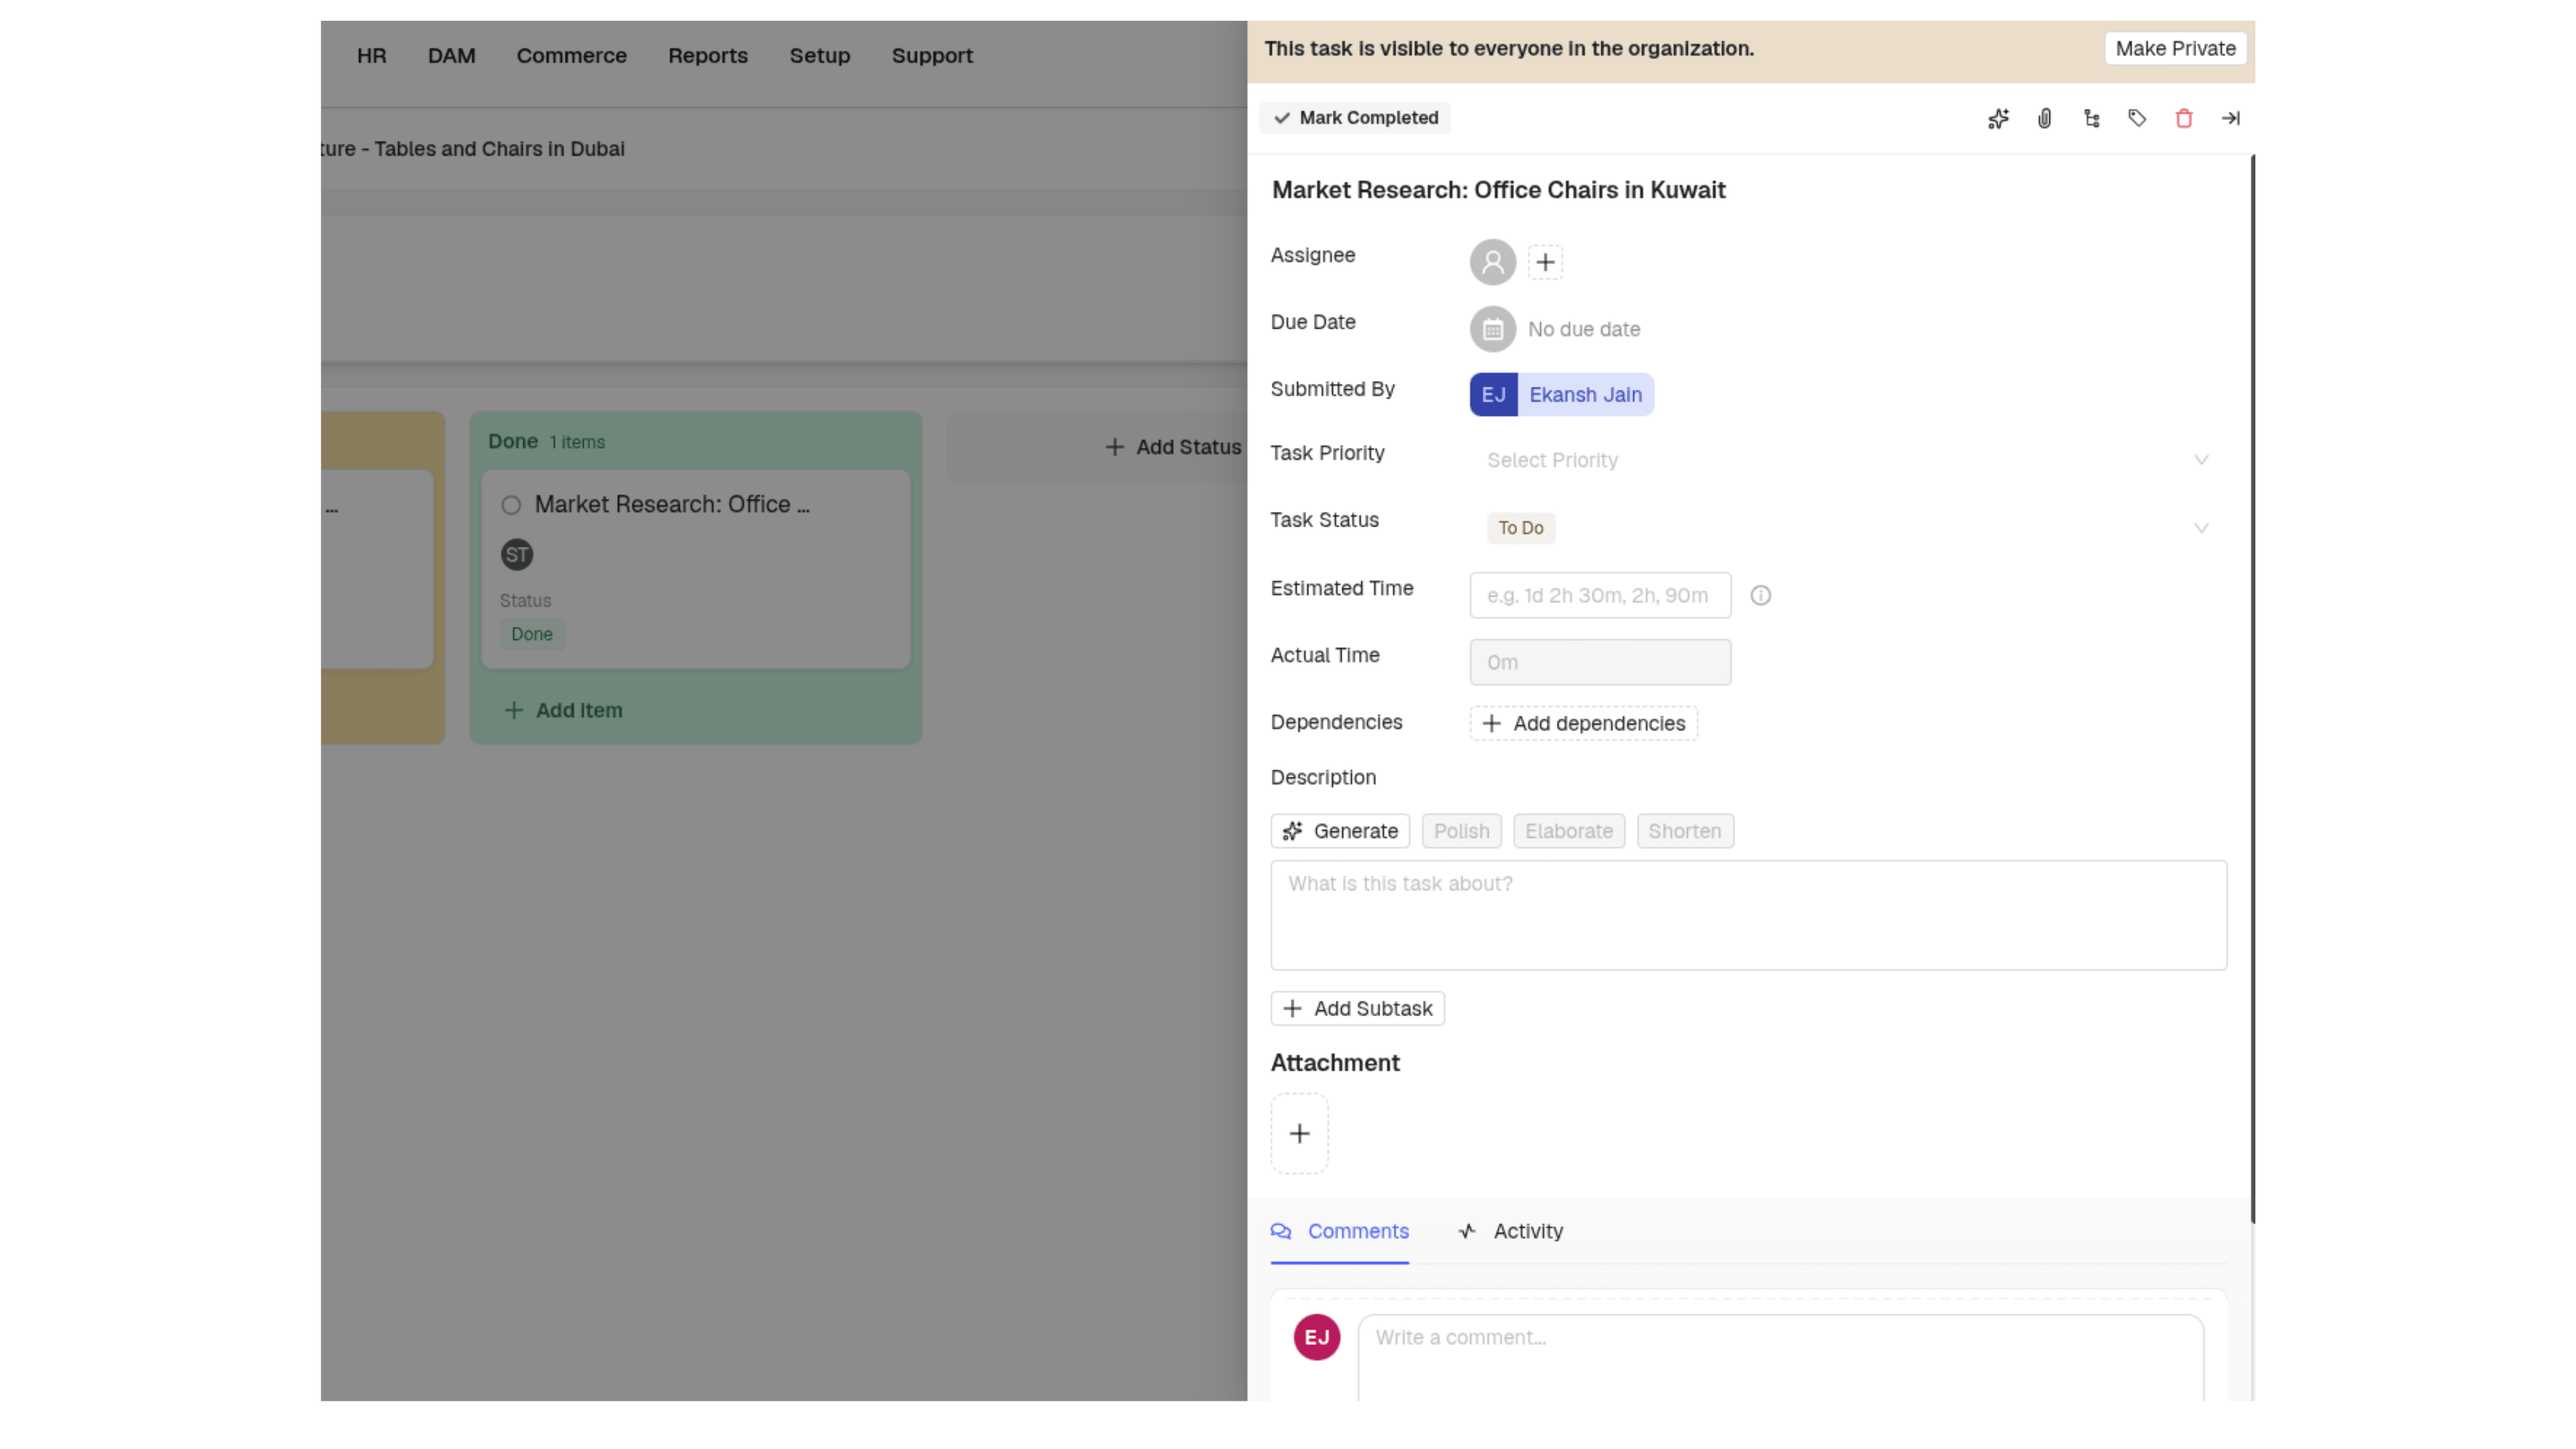The image size is (2576, 1449).
Task: Click the paperclip attachment icon
Action: click(x=2044, y=118)
